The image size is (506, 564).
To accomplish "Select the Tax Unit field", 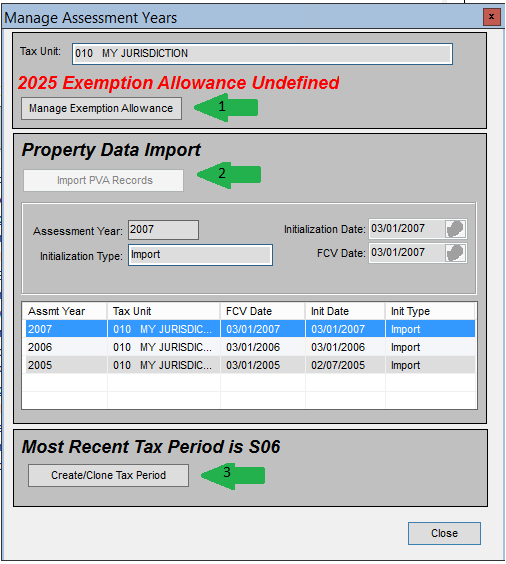I will coord(262,54).
